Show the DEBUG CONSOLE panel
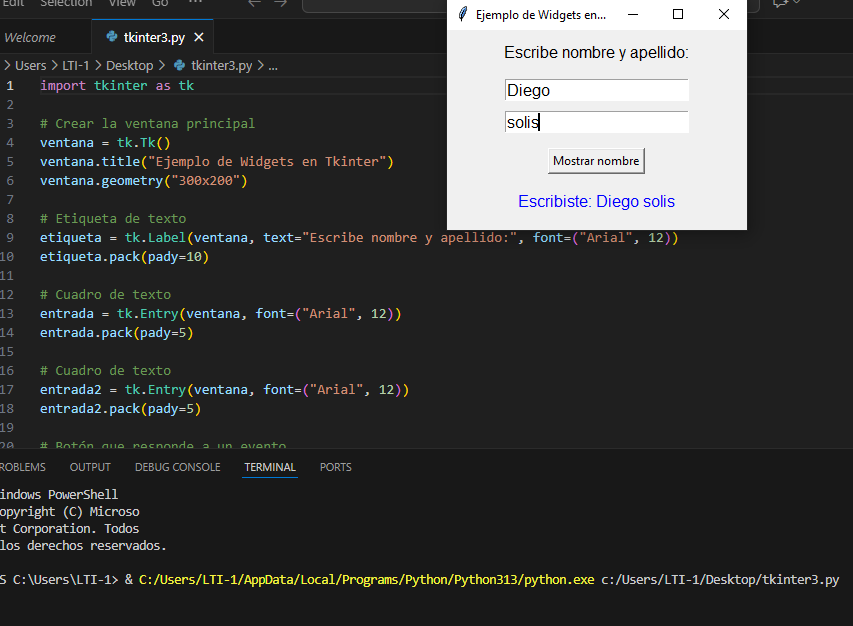 coord(177,467)
